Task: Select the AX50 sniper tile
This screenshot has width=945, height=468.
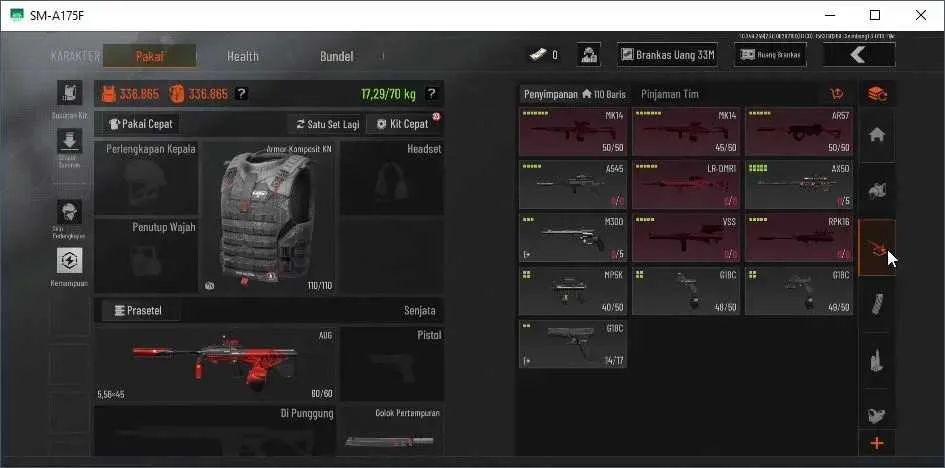Action: point(799,185)
